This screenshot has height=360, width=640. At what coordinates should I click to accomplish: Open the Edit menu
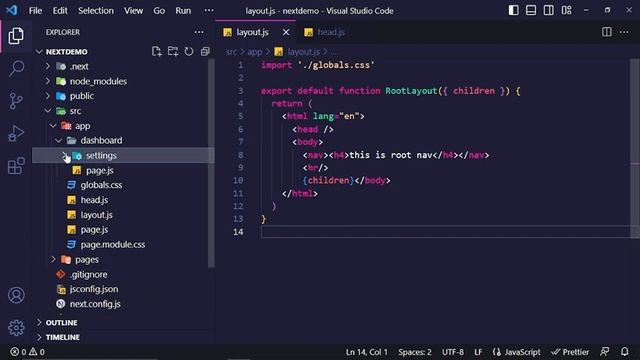pyautogui.click(x=60, y=11)
